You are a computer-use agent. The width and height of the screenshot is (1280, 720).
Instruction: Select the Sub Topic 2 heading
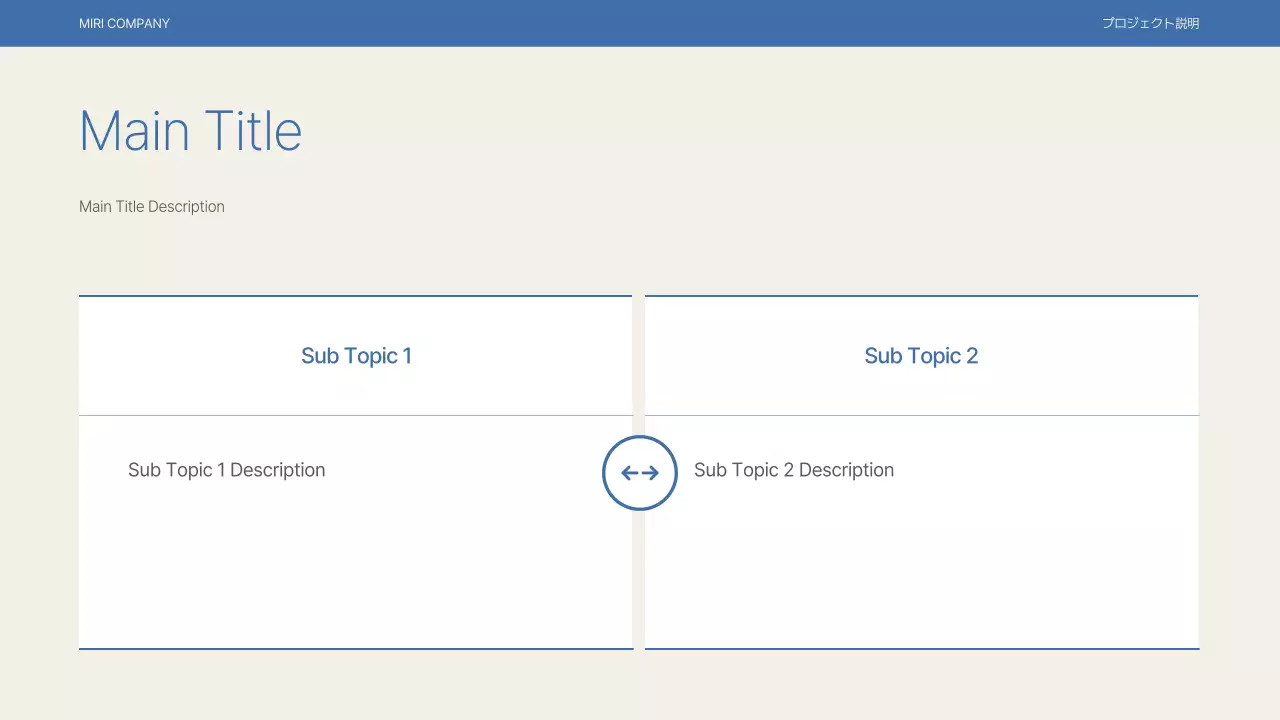921,356
